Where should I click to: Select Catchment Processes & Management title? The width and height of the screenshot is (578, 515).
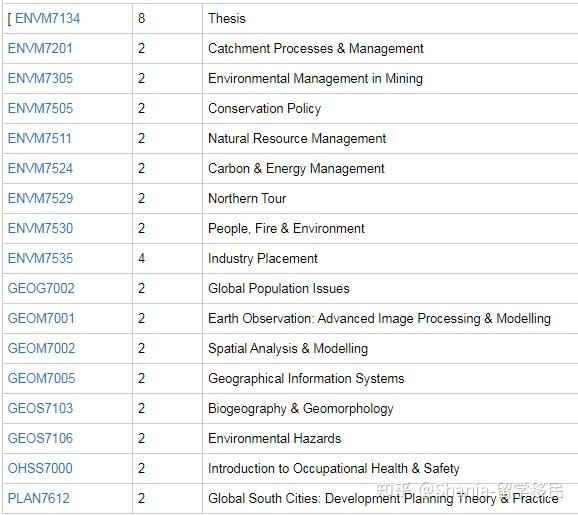point(316,48)
